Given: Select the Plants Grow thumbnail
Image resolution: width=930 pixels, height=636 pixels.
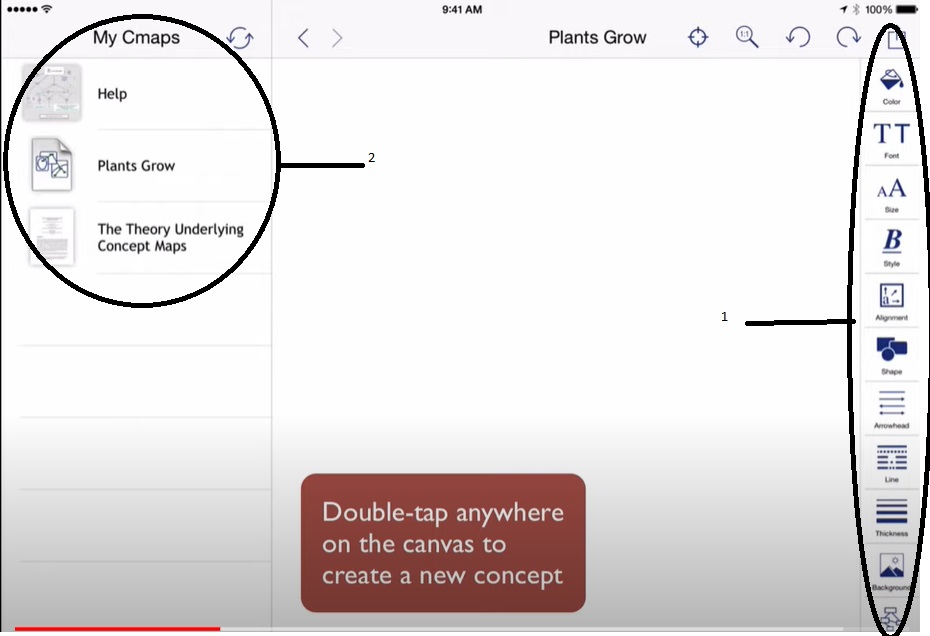Looking at the screenshot, I should click(x=51, y=165).
